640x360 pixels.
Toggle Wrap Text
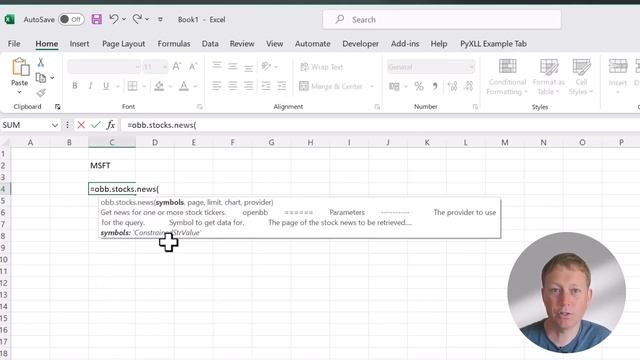click(322, 67)
